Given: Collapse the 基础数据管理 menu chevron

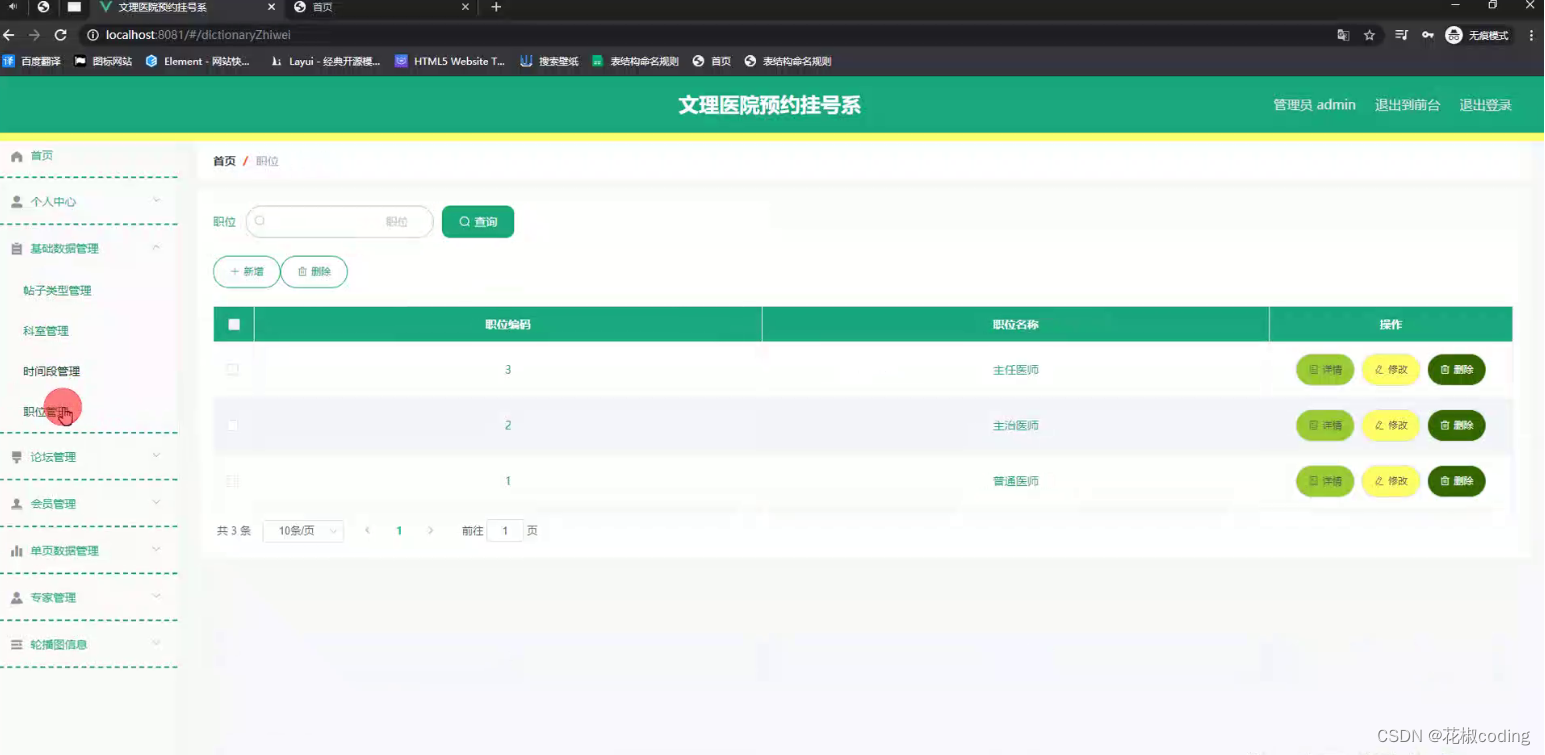Looking at the screenshot, I should [x=156, y=248].
